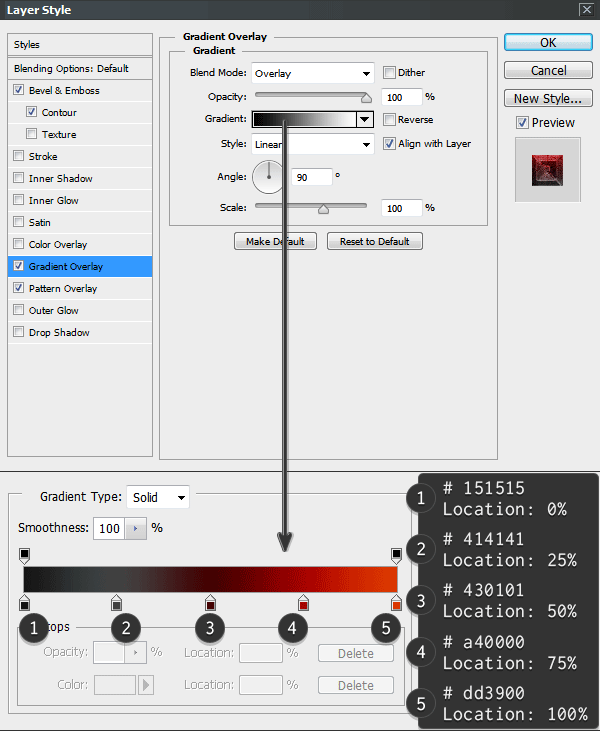Click the New Style button
600x731 pixels.
[548, 98]
